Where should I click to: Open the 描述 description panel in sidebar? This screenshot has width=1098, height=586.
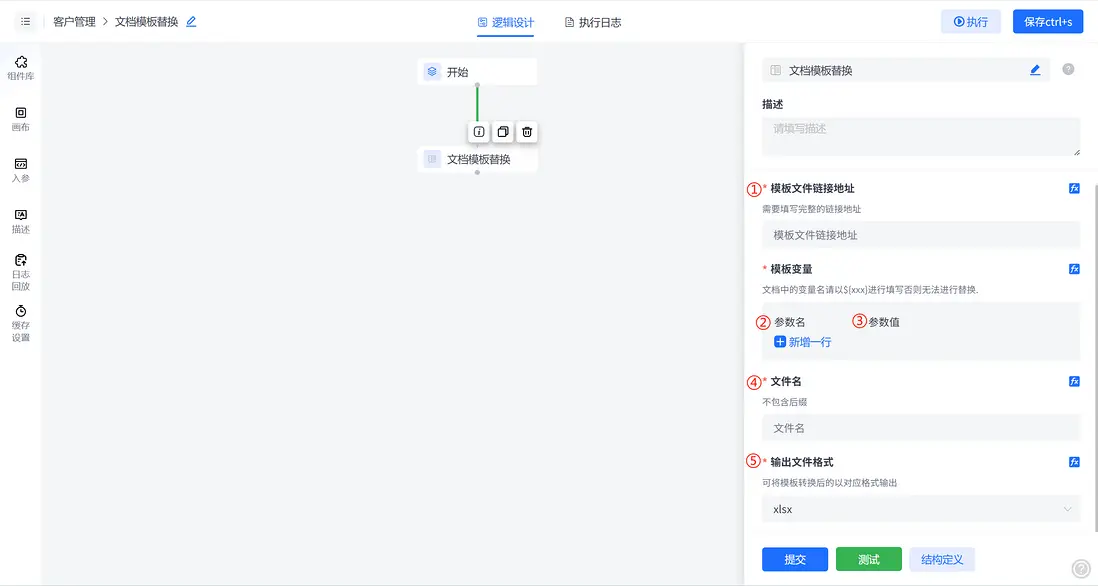pyautogui.click(x=21, y=222)
